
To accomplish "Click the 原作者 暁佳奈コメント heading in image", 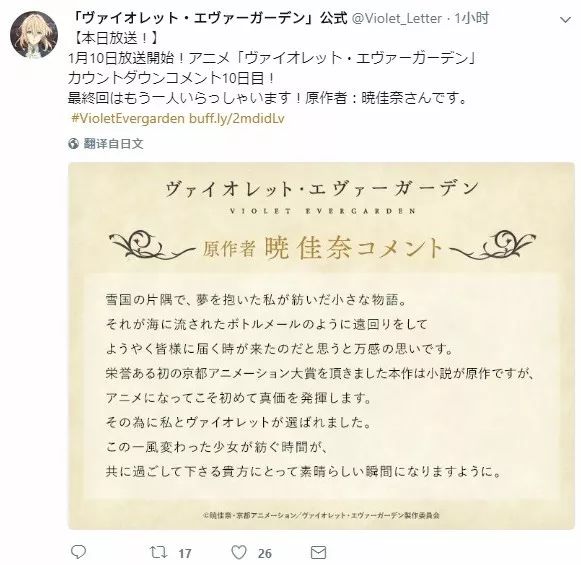I will (322, 247).
